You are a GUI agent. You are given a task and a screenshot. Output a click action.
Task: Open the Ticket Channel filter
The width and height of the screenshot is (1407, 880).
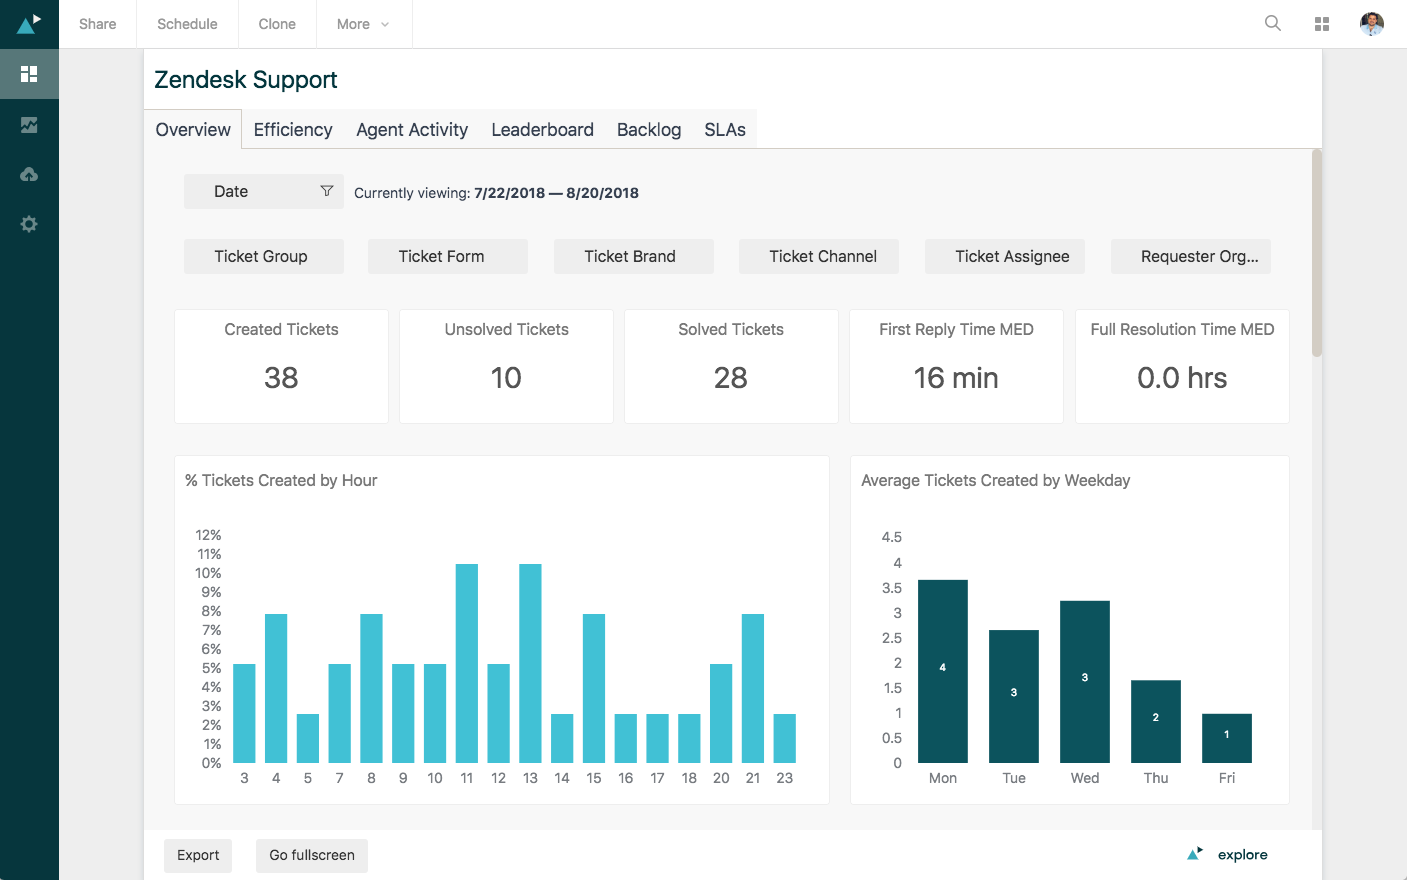[819, 256]
